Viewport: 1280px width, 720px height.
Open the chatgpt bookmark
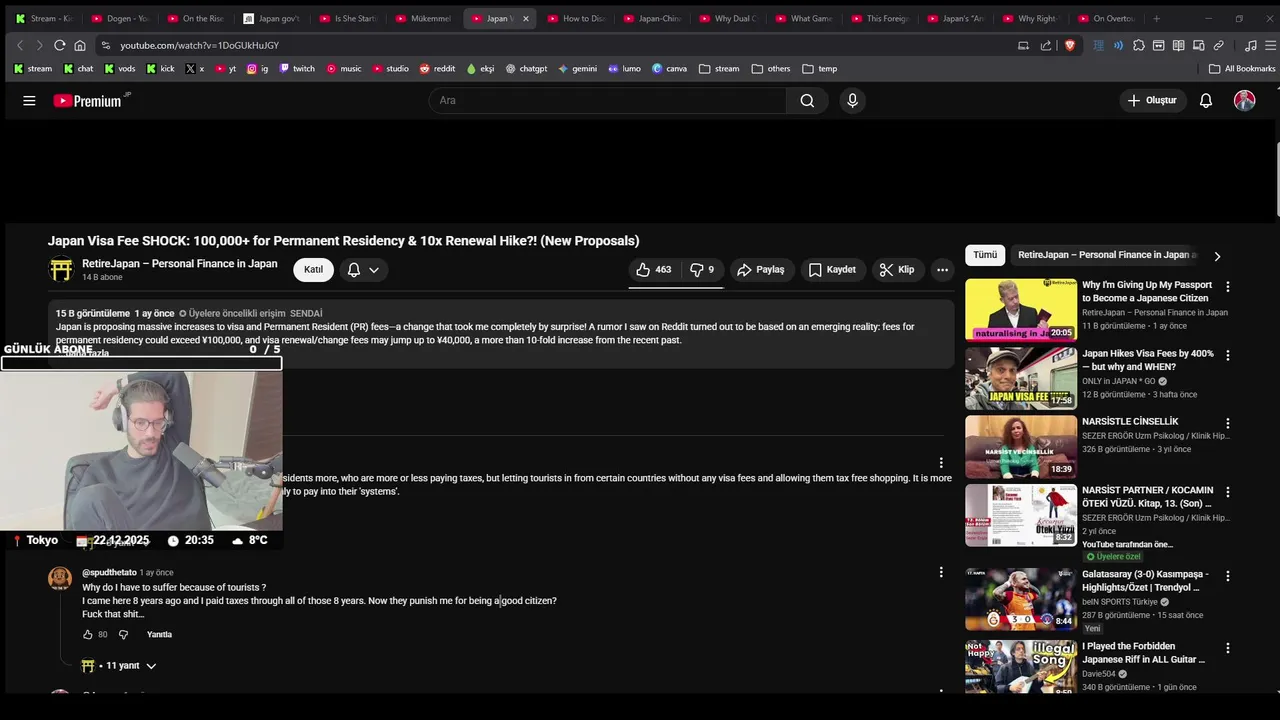(x=526, y=69)
